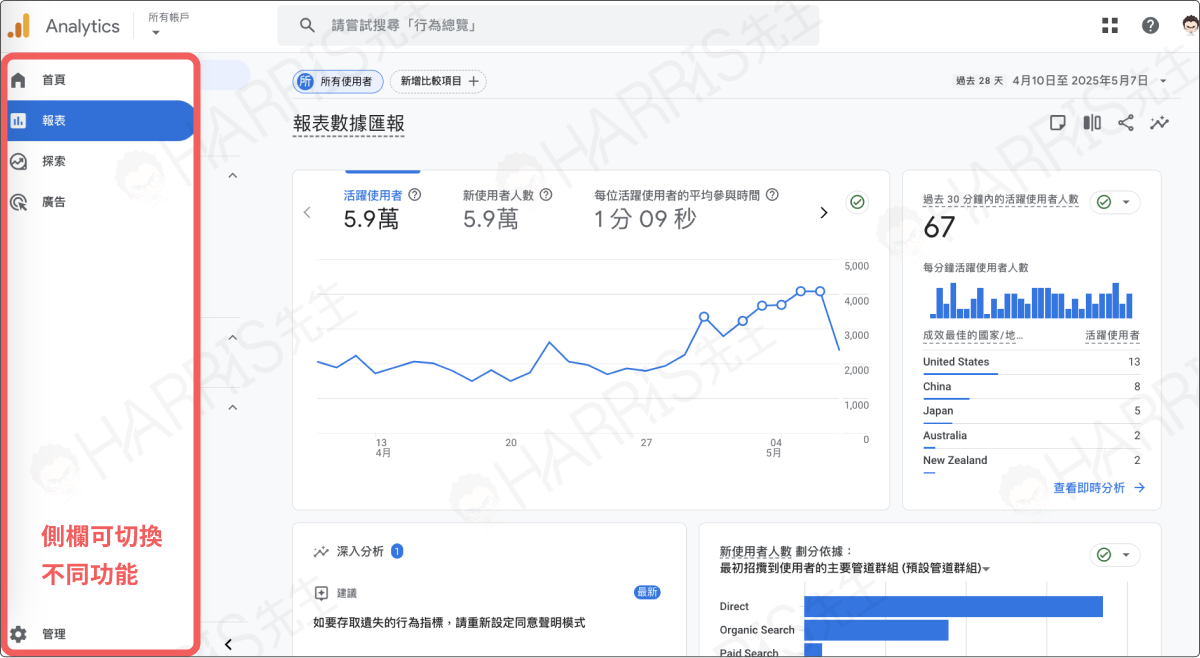Open insight 如要存取遺失的行為指標
1200x658 pixels.
pyautogui.click(x=449, y=623)
